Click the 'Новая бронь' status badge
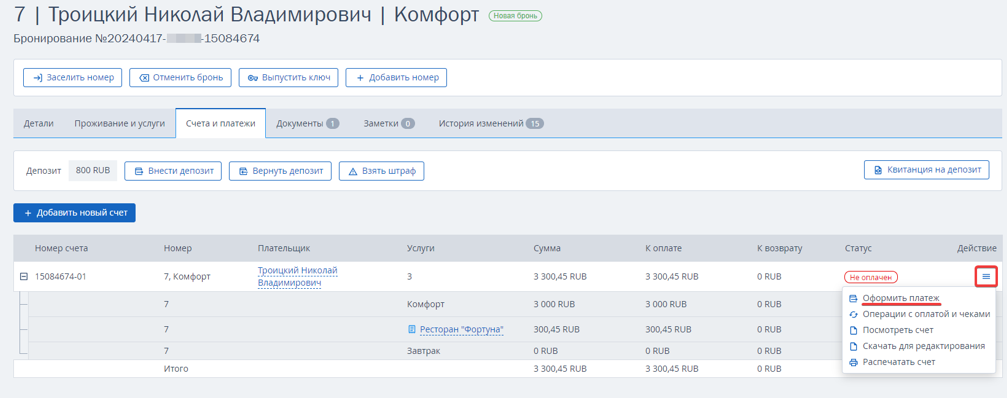Image resolution: width=1007 pixels, height=398 pixels. click(x=515, y=15)
